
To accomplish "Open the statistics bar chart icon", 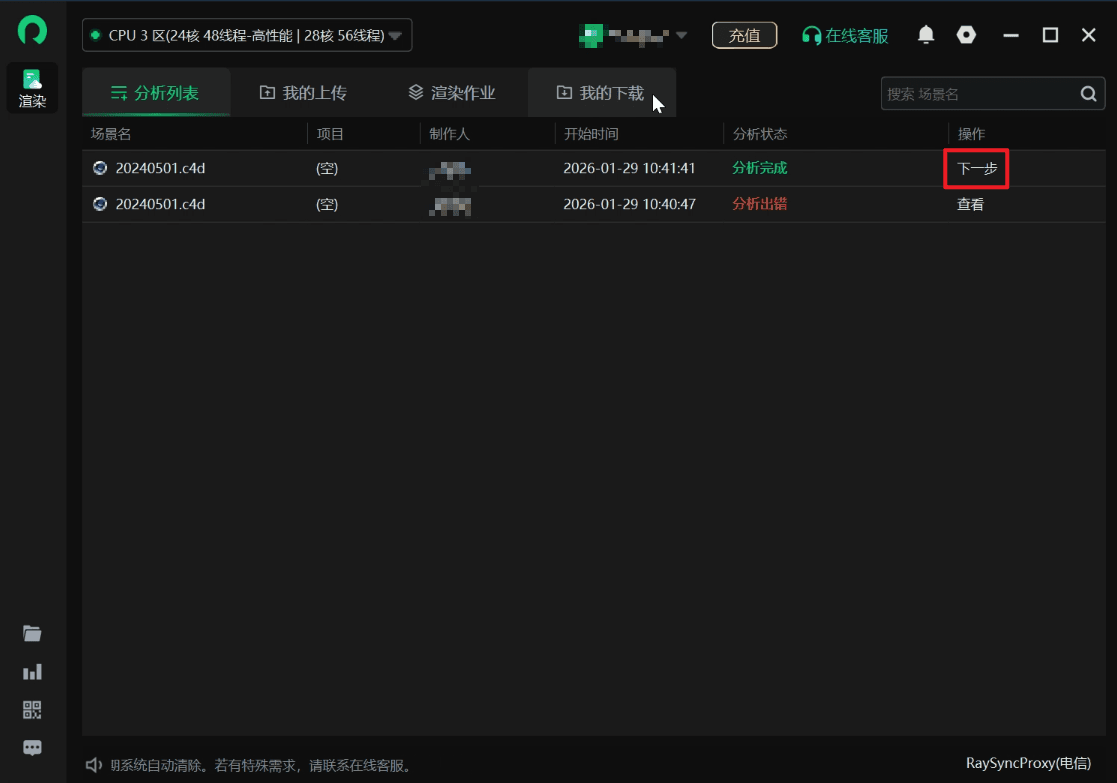I will (x=32, y=671).
